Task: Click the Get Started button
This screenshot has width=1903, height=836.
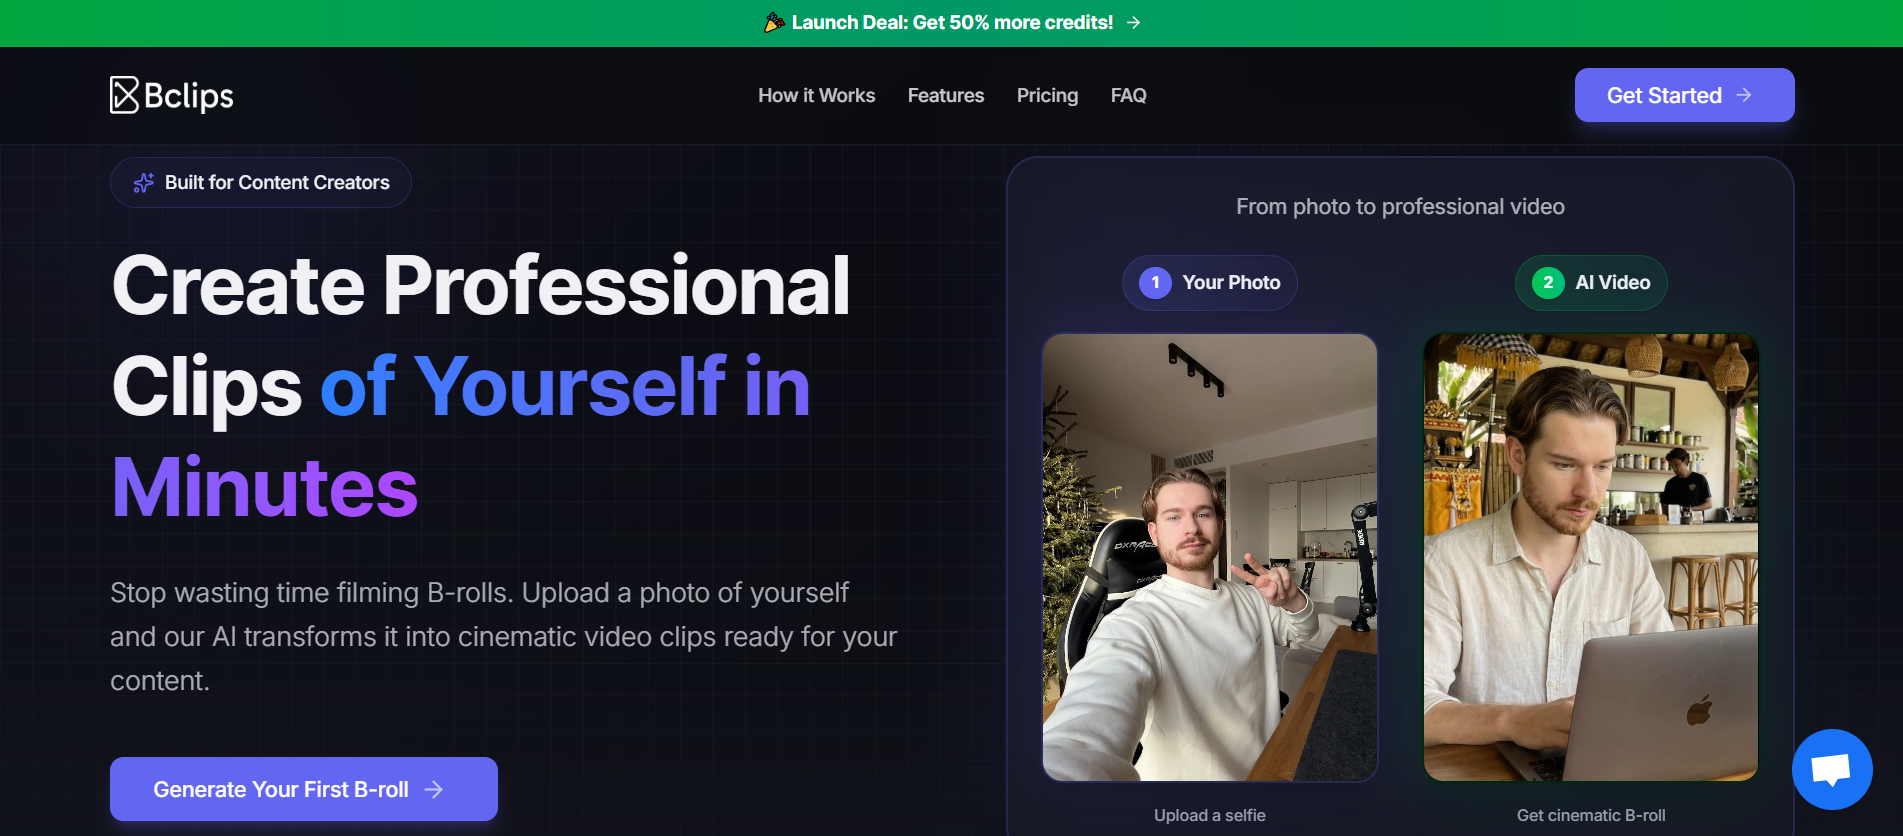Action: pyautogui.click(x=1684, y=95)
